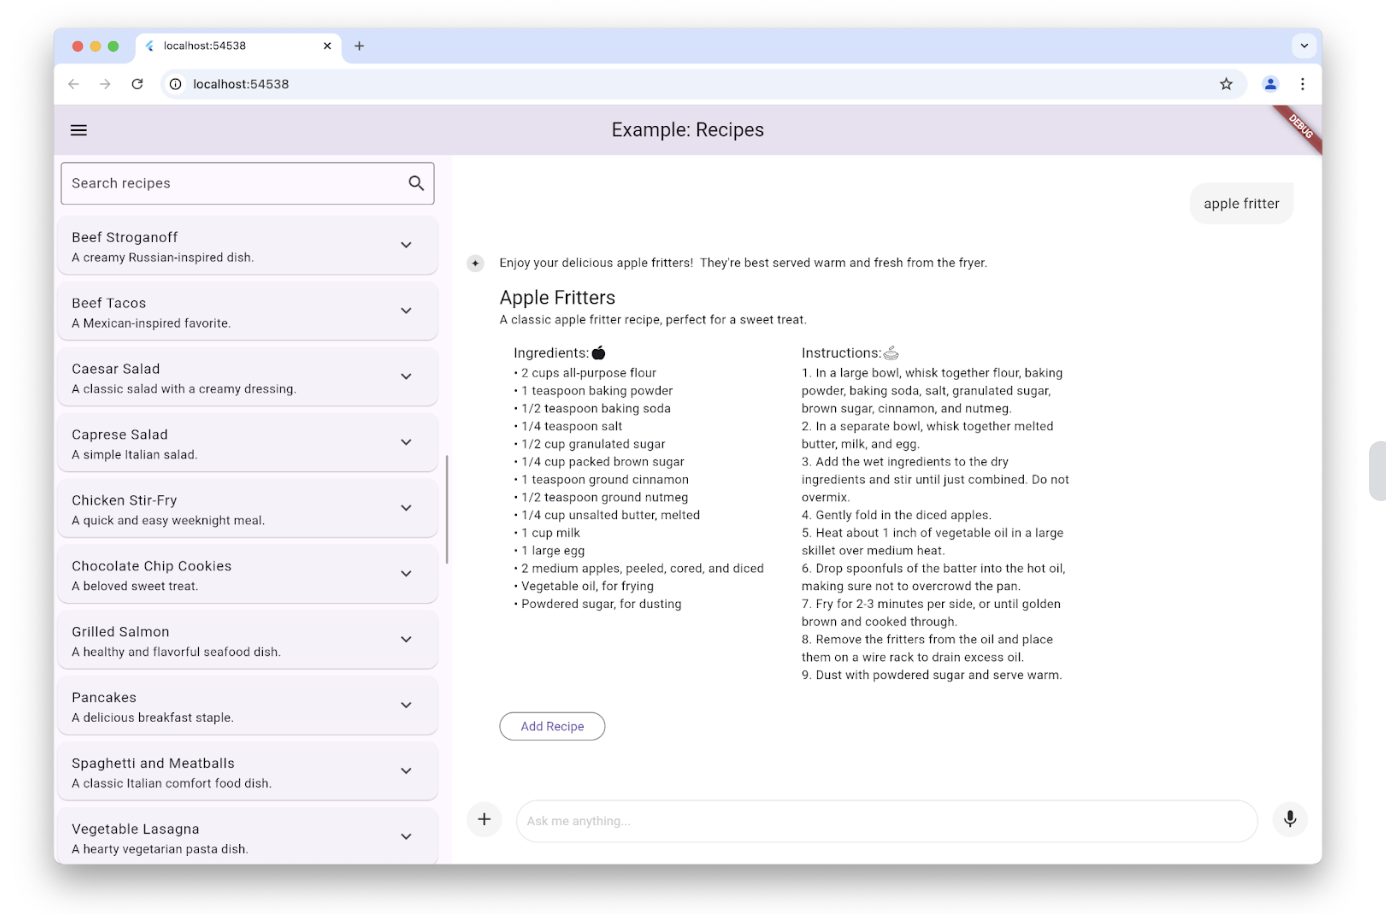Screen dimensions: 1386x914
Task: Expand the Chocolate Chip Cookies recipe
Action: click(x=406, y=574)
